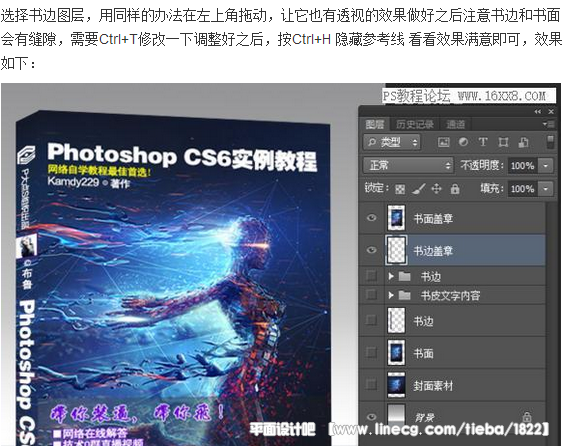
Task: Click smart object filter icon
Action: [x=524, y=142]
